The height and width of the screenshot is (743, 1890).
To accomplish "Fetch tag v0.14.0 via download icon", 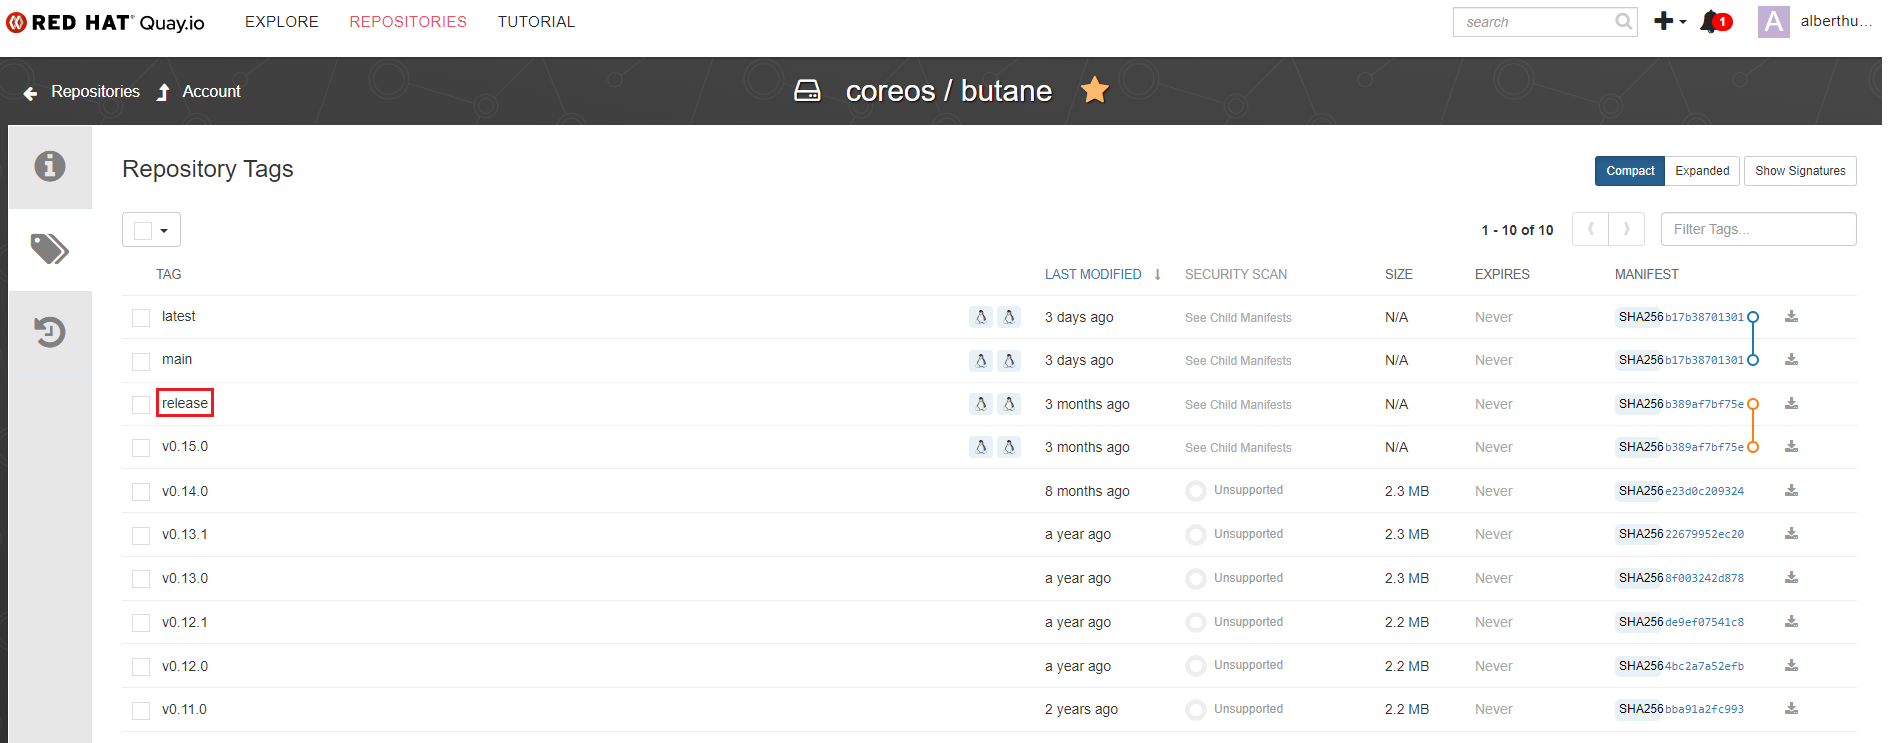I will 1791,490.
